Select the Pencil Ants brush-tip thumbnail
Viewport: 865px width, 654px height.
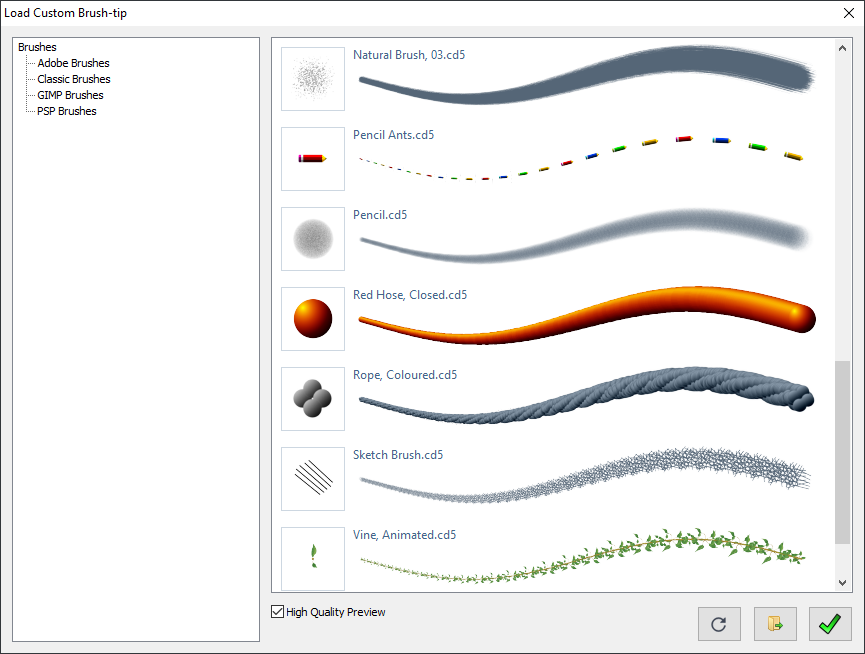313,158
